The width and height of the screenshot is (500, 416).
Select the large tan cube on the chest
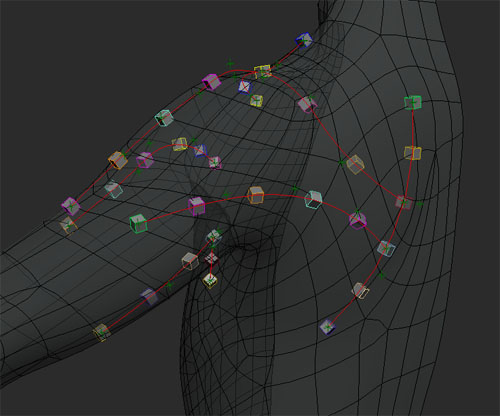pos(355,164)
